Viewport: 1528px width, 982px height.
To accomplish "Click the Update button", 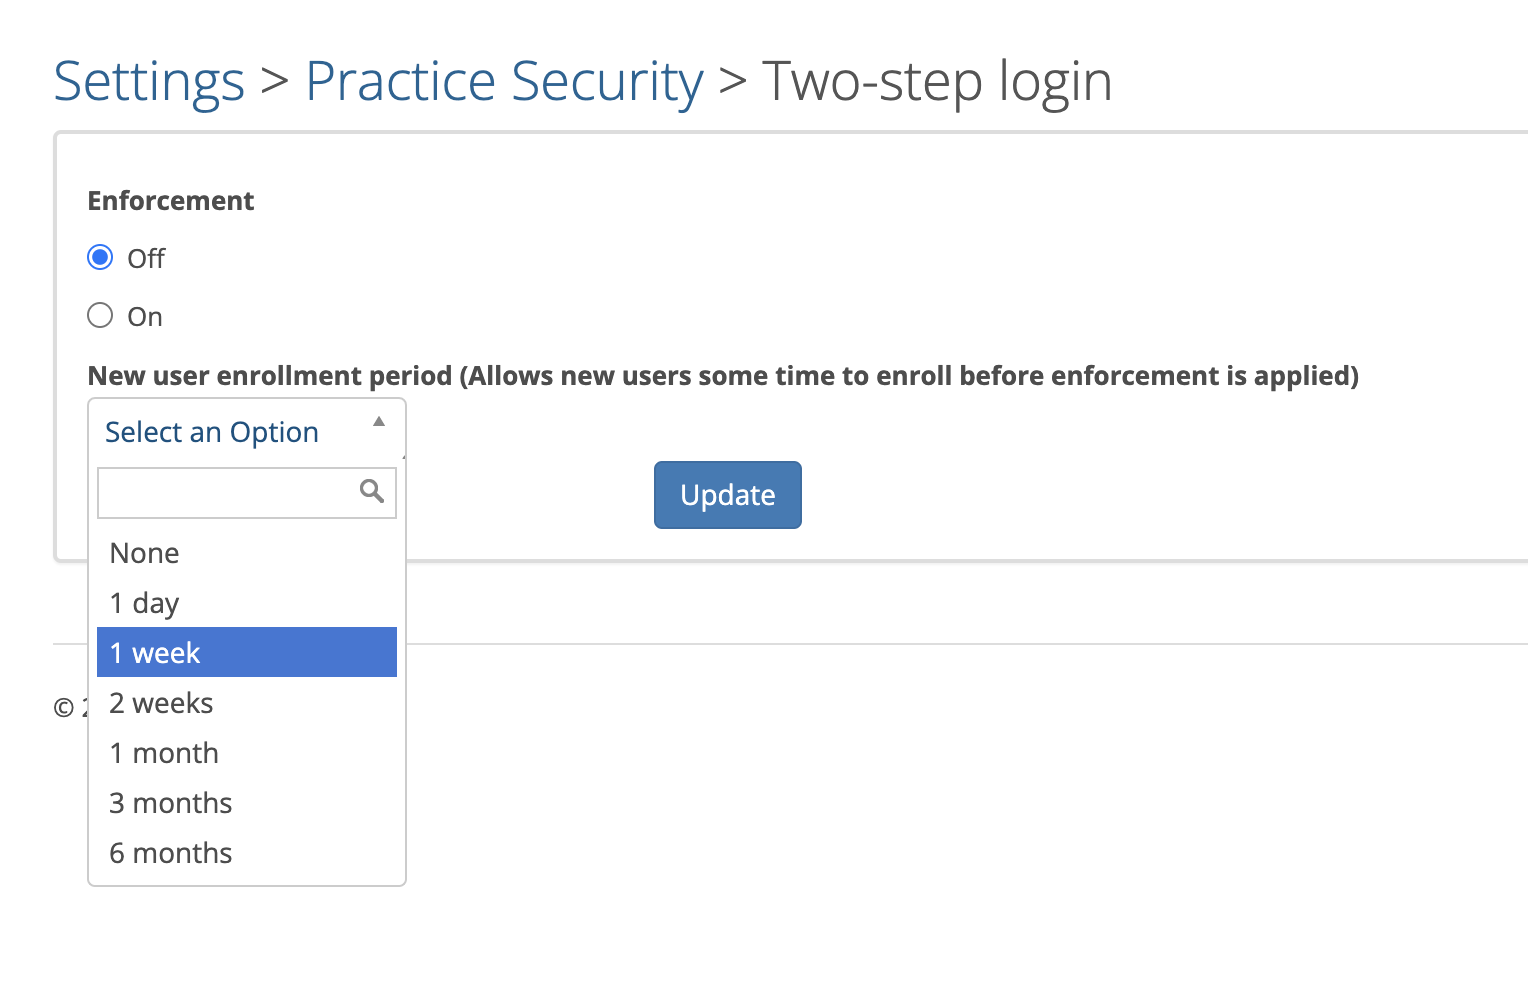I will pos(728,495).
